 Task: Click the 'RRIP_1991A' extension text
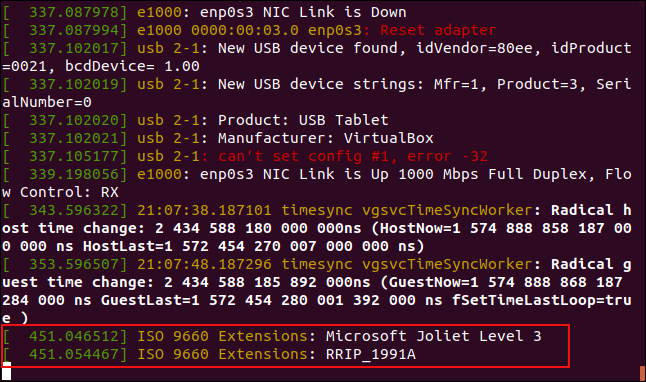coord(371,354)
